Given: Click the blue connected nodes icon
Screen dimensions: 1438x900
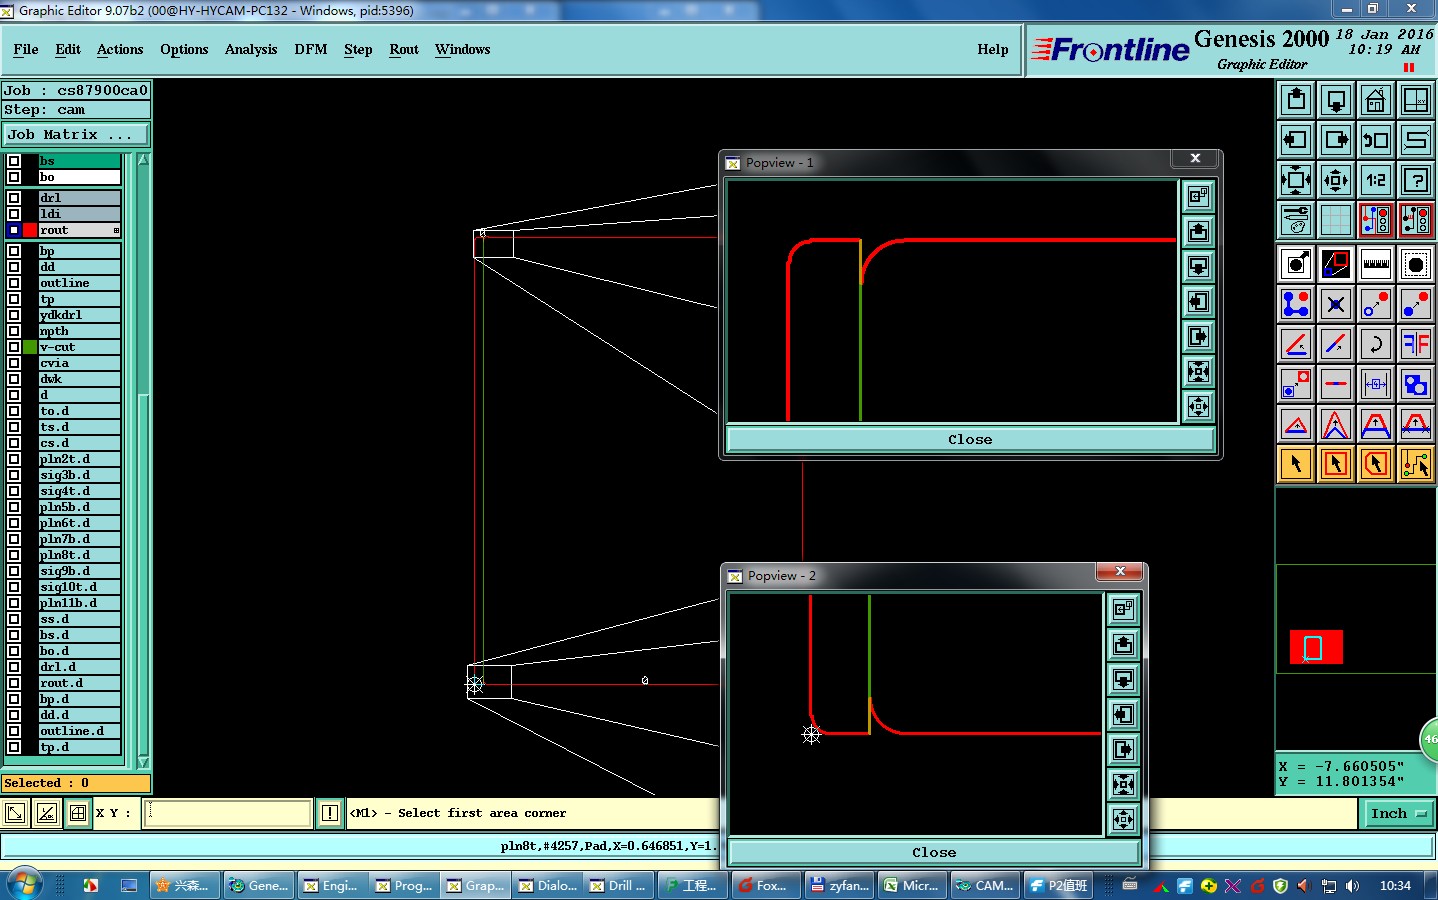Looking at the screenshot, I should click(x=1296, y=304).
